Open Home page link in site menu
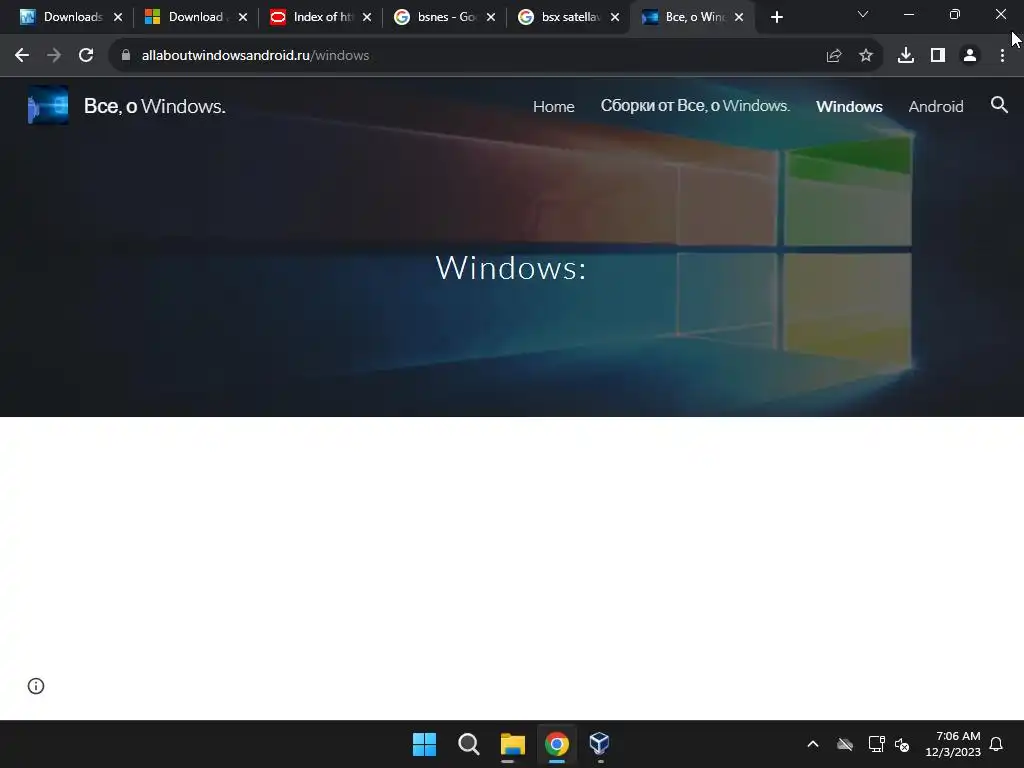This screenshot has width=1024, height=768. pyautogui.click(x=553, y=106)
